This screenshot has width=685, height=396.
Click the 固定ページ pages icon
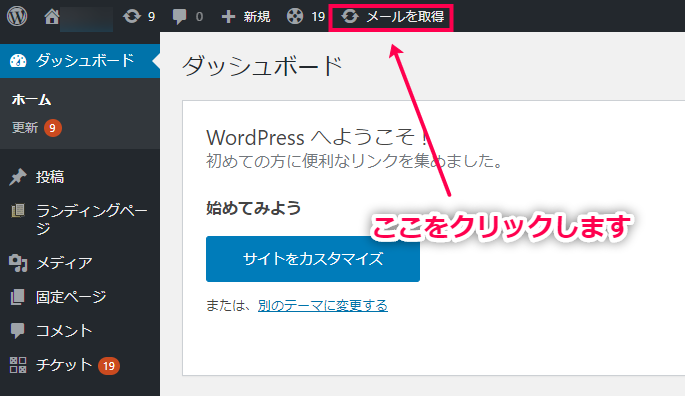click(x=18, y=297)
